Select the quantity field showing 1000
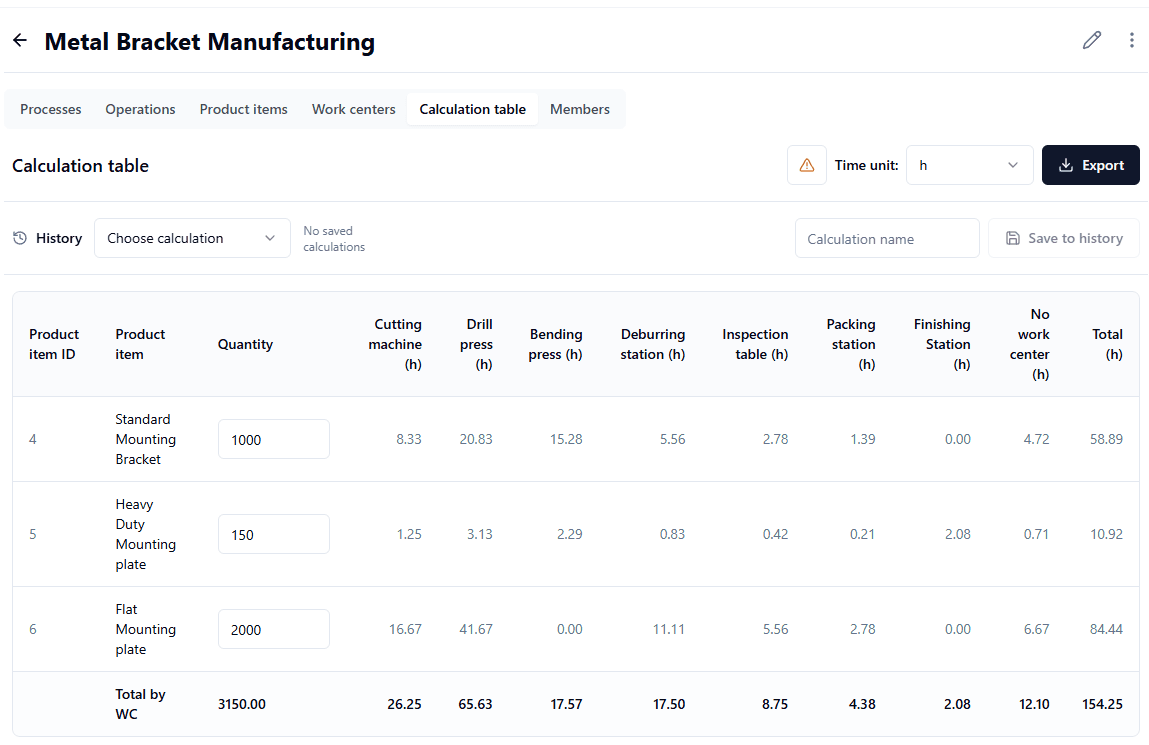The width and height of the screenshot is (1149, 745). tap(273, 438)
